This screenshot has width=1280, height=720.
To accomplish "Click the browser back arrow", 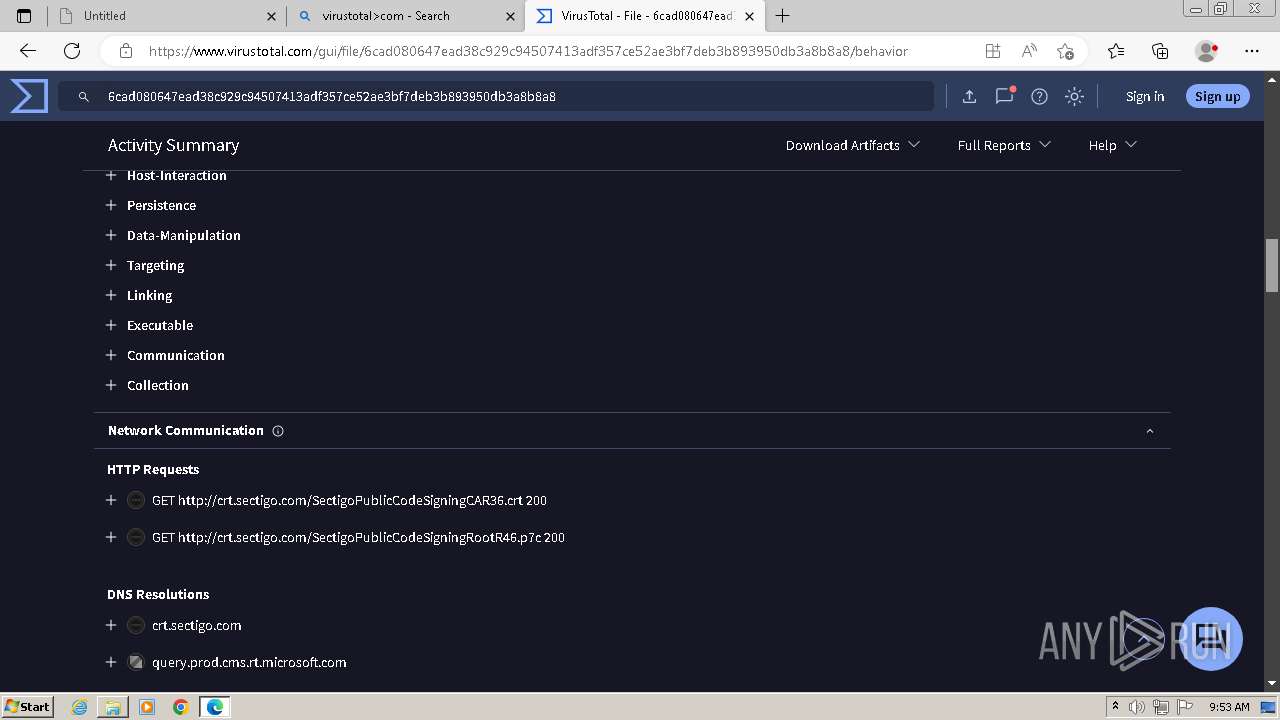I will coord(28,51).
